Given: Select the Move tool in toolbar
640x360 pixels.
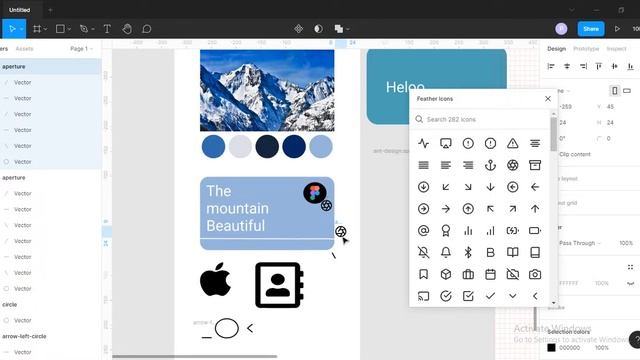Looking at the screenshot, I should click(12, 29).
